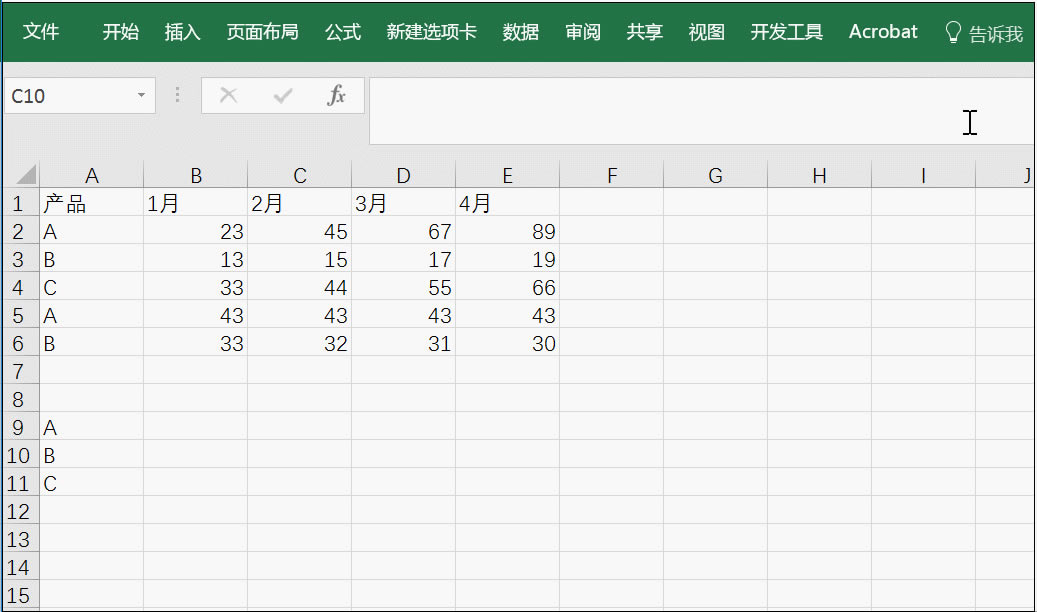Image resolution: width=1037 pixels, height=612 pixels.
Task: Select cell with value 45
Action: click(300, 231)
